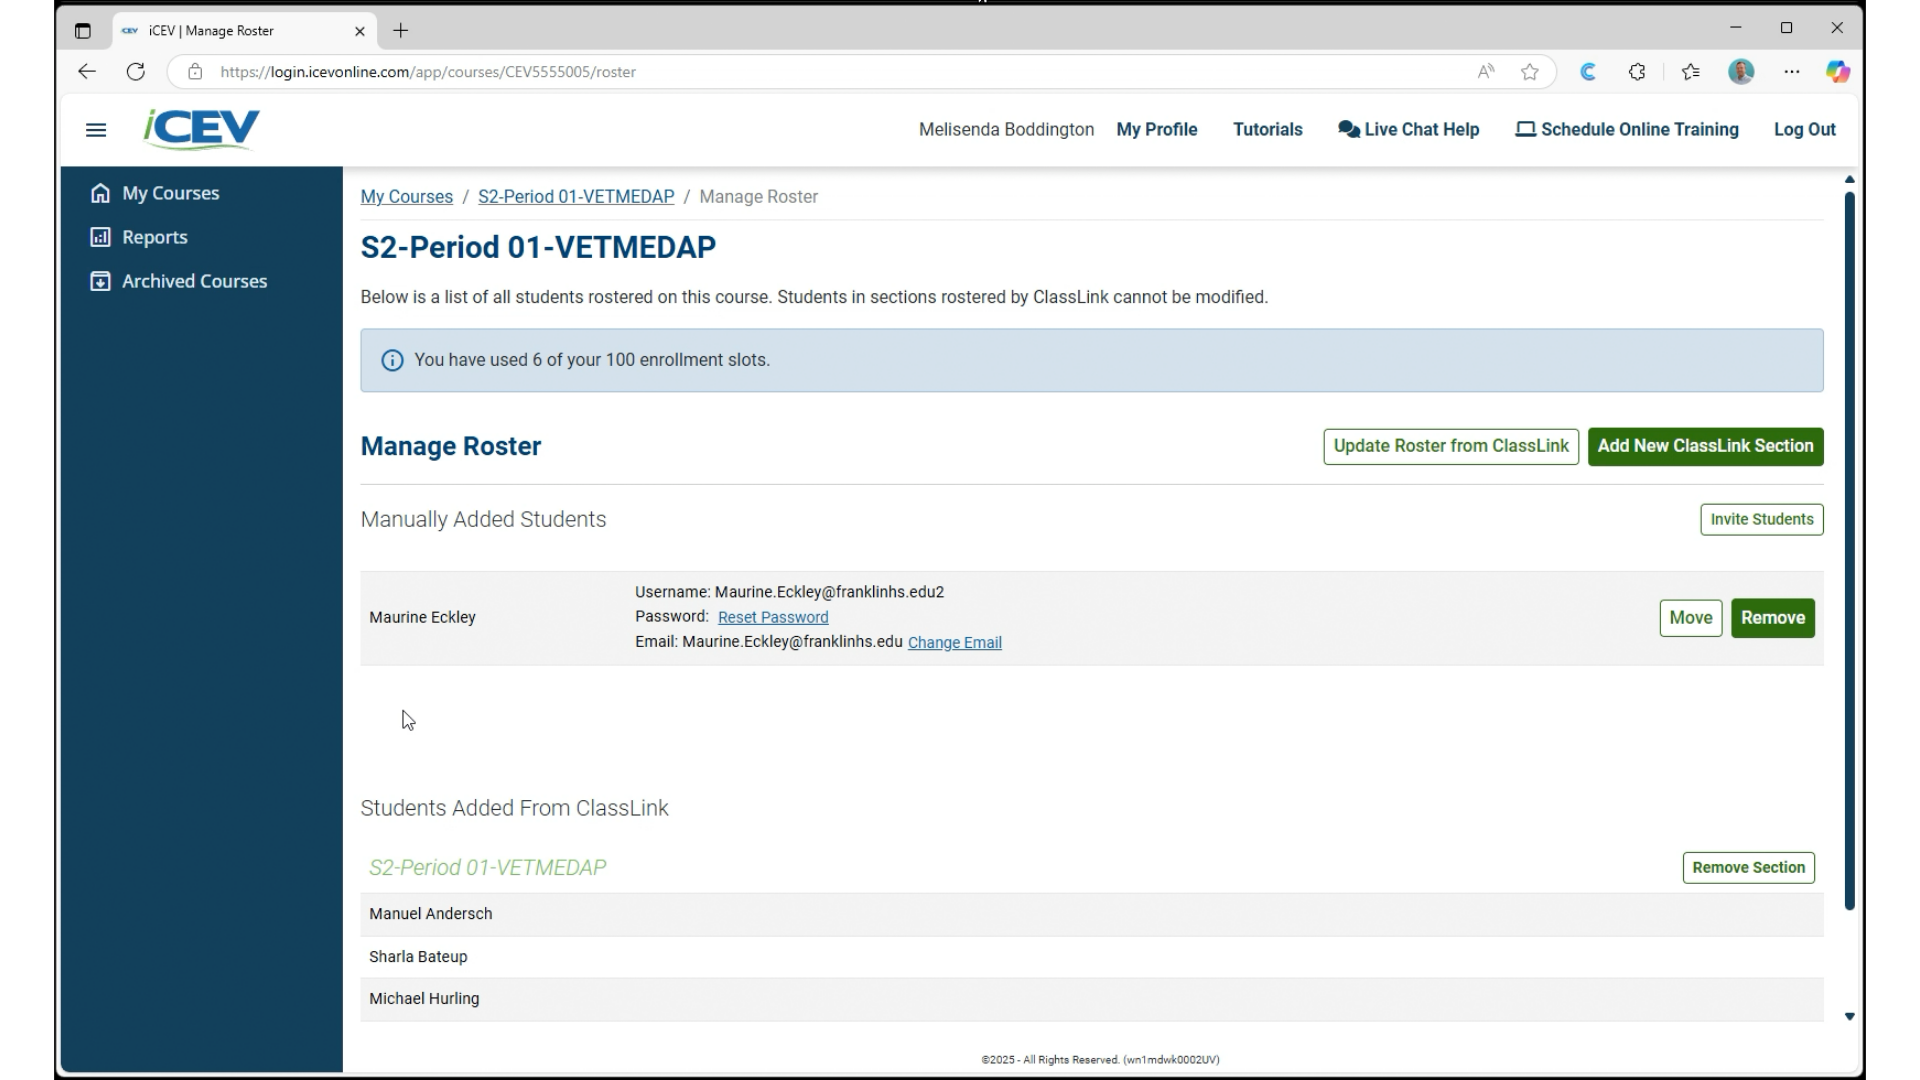
Task: Open My Profile
Action: 1157,129
